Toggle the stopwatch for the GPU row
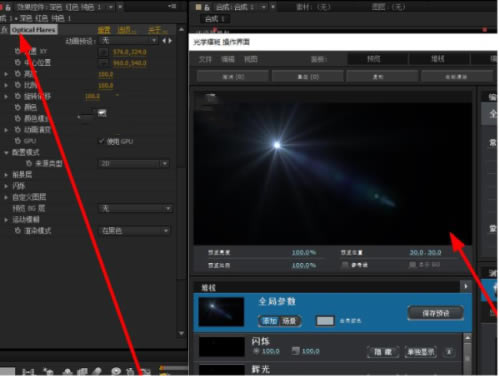Image resolution: width=500 pixels, height=378 pixels. pos(18,141)
